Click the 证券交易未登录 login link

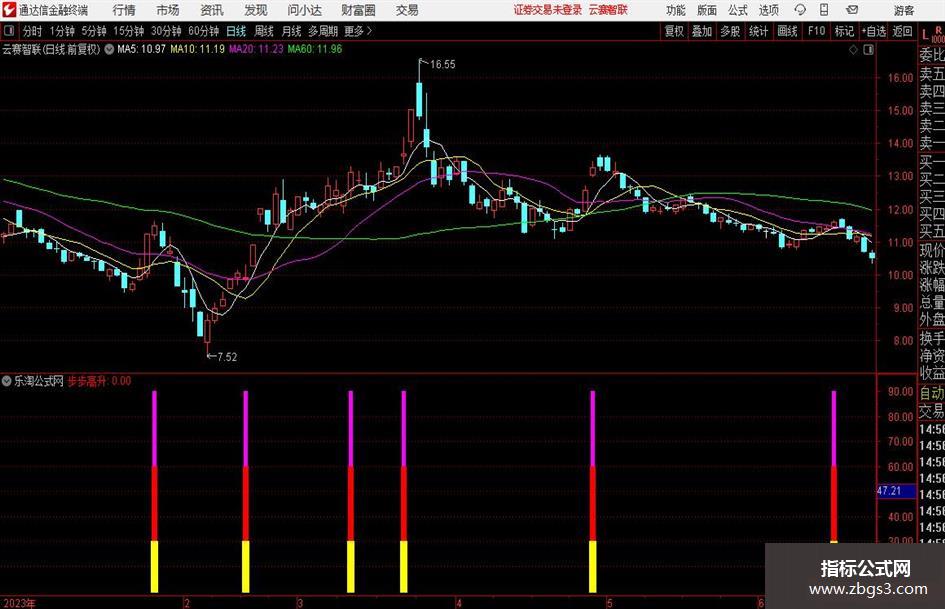(548, 10)
